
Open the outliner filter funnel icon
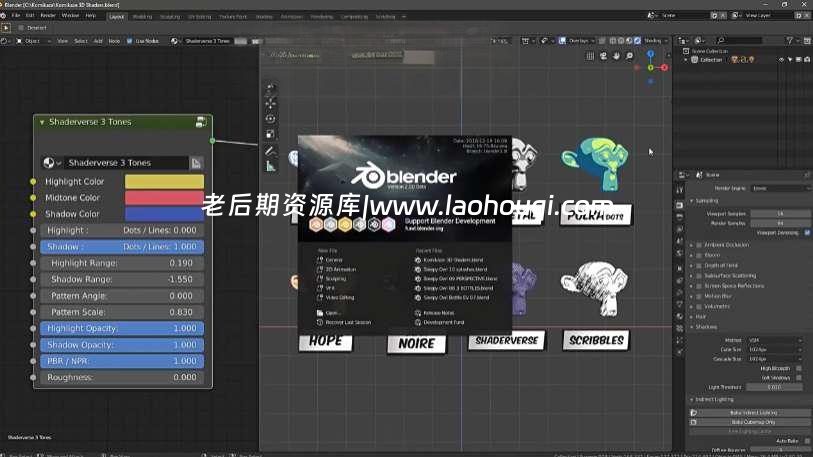[x=790, y=40]
